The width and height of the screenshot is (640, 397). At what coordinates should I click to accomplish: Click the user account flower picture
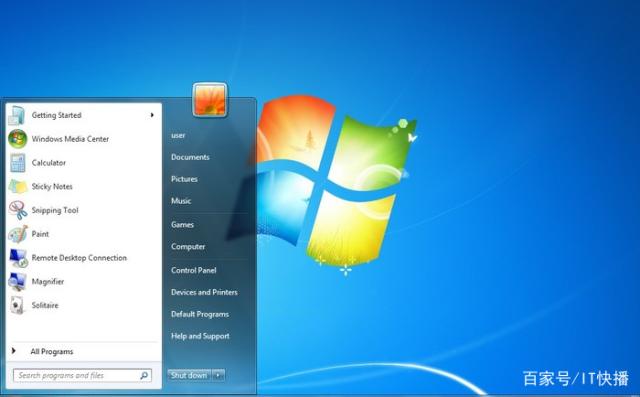coord(210,100)
